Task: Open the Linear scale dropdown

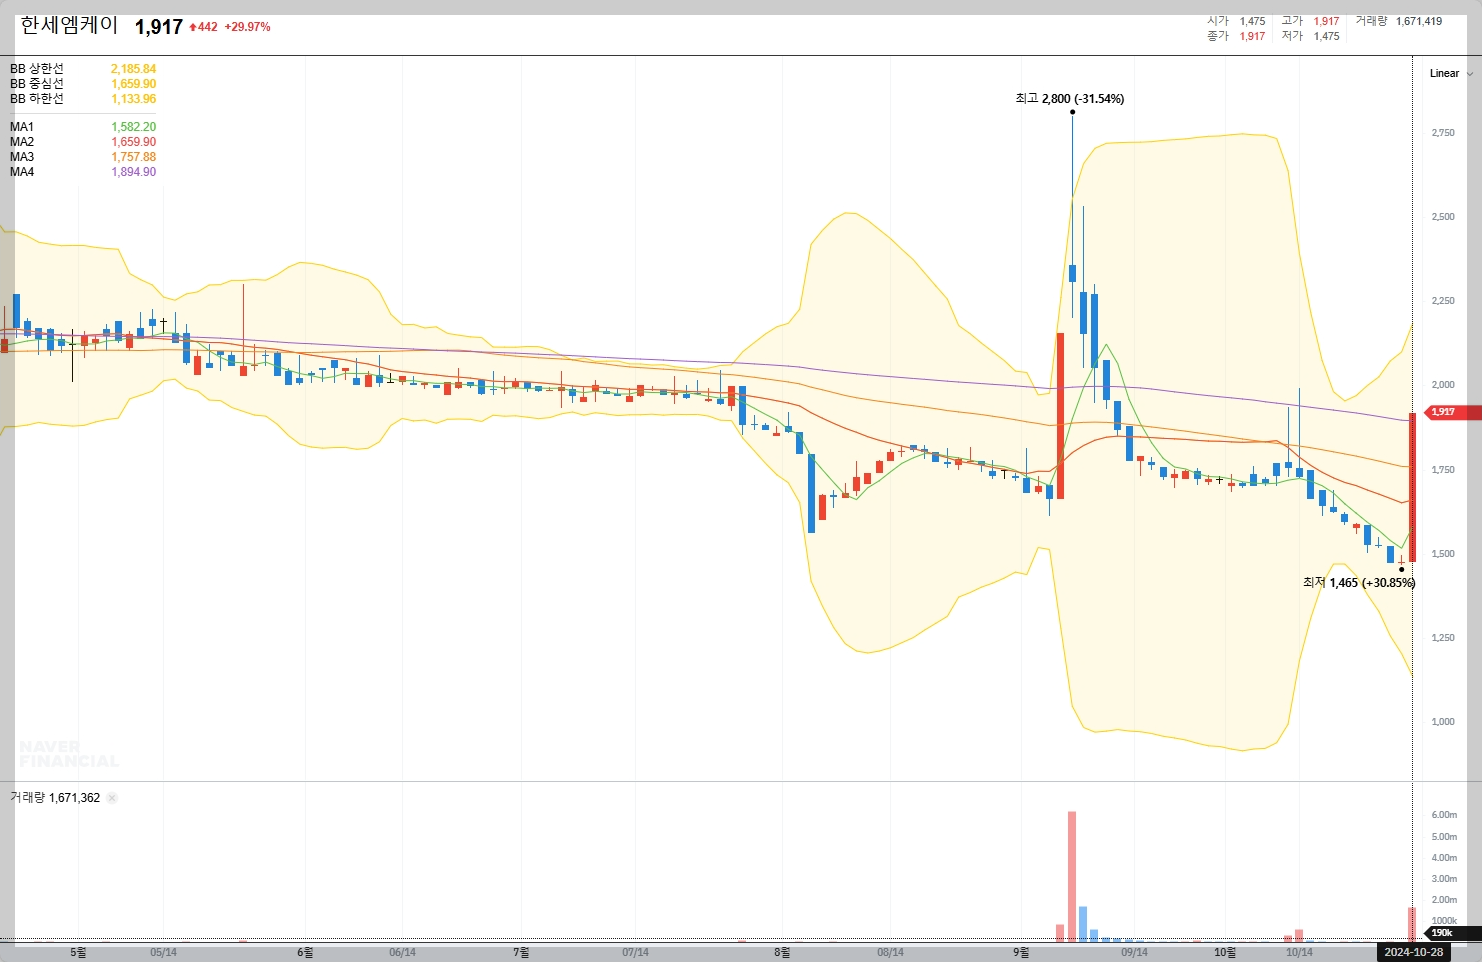Action: 1450,73
